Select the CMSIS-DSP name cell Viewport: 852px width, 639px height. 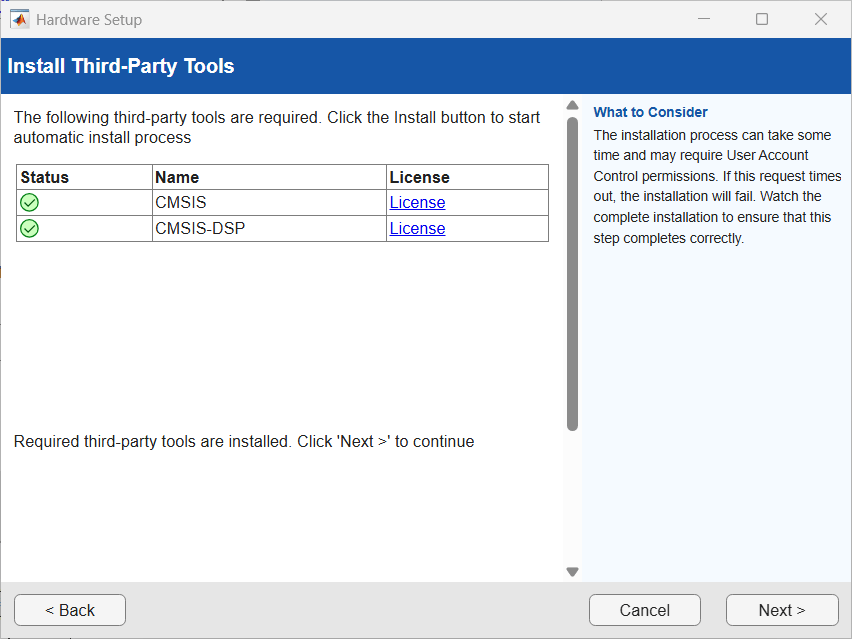pyautogui.click(x=269, y=229)
